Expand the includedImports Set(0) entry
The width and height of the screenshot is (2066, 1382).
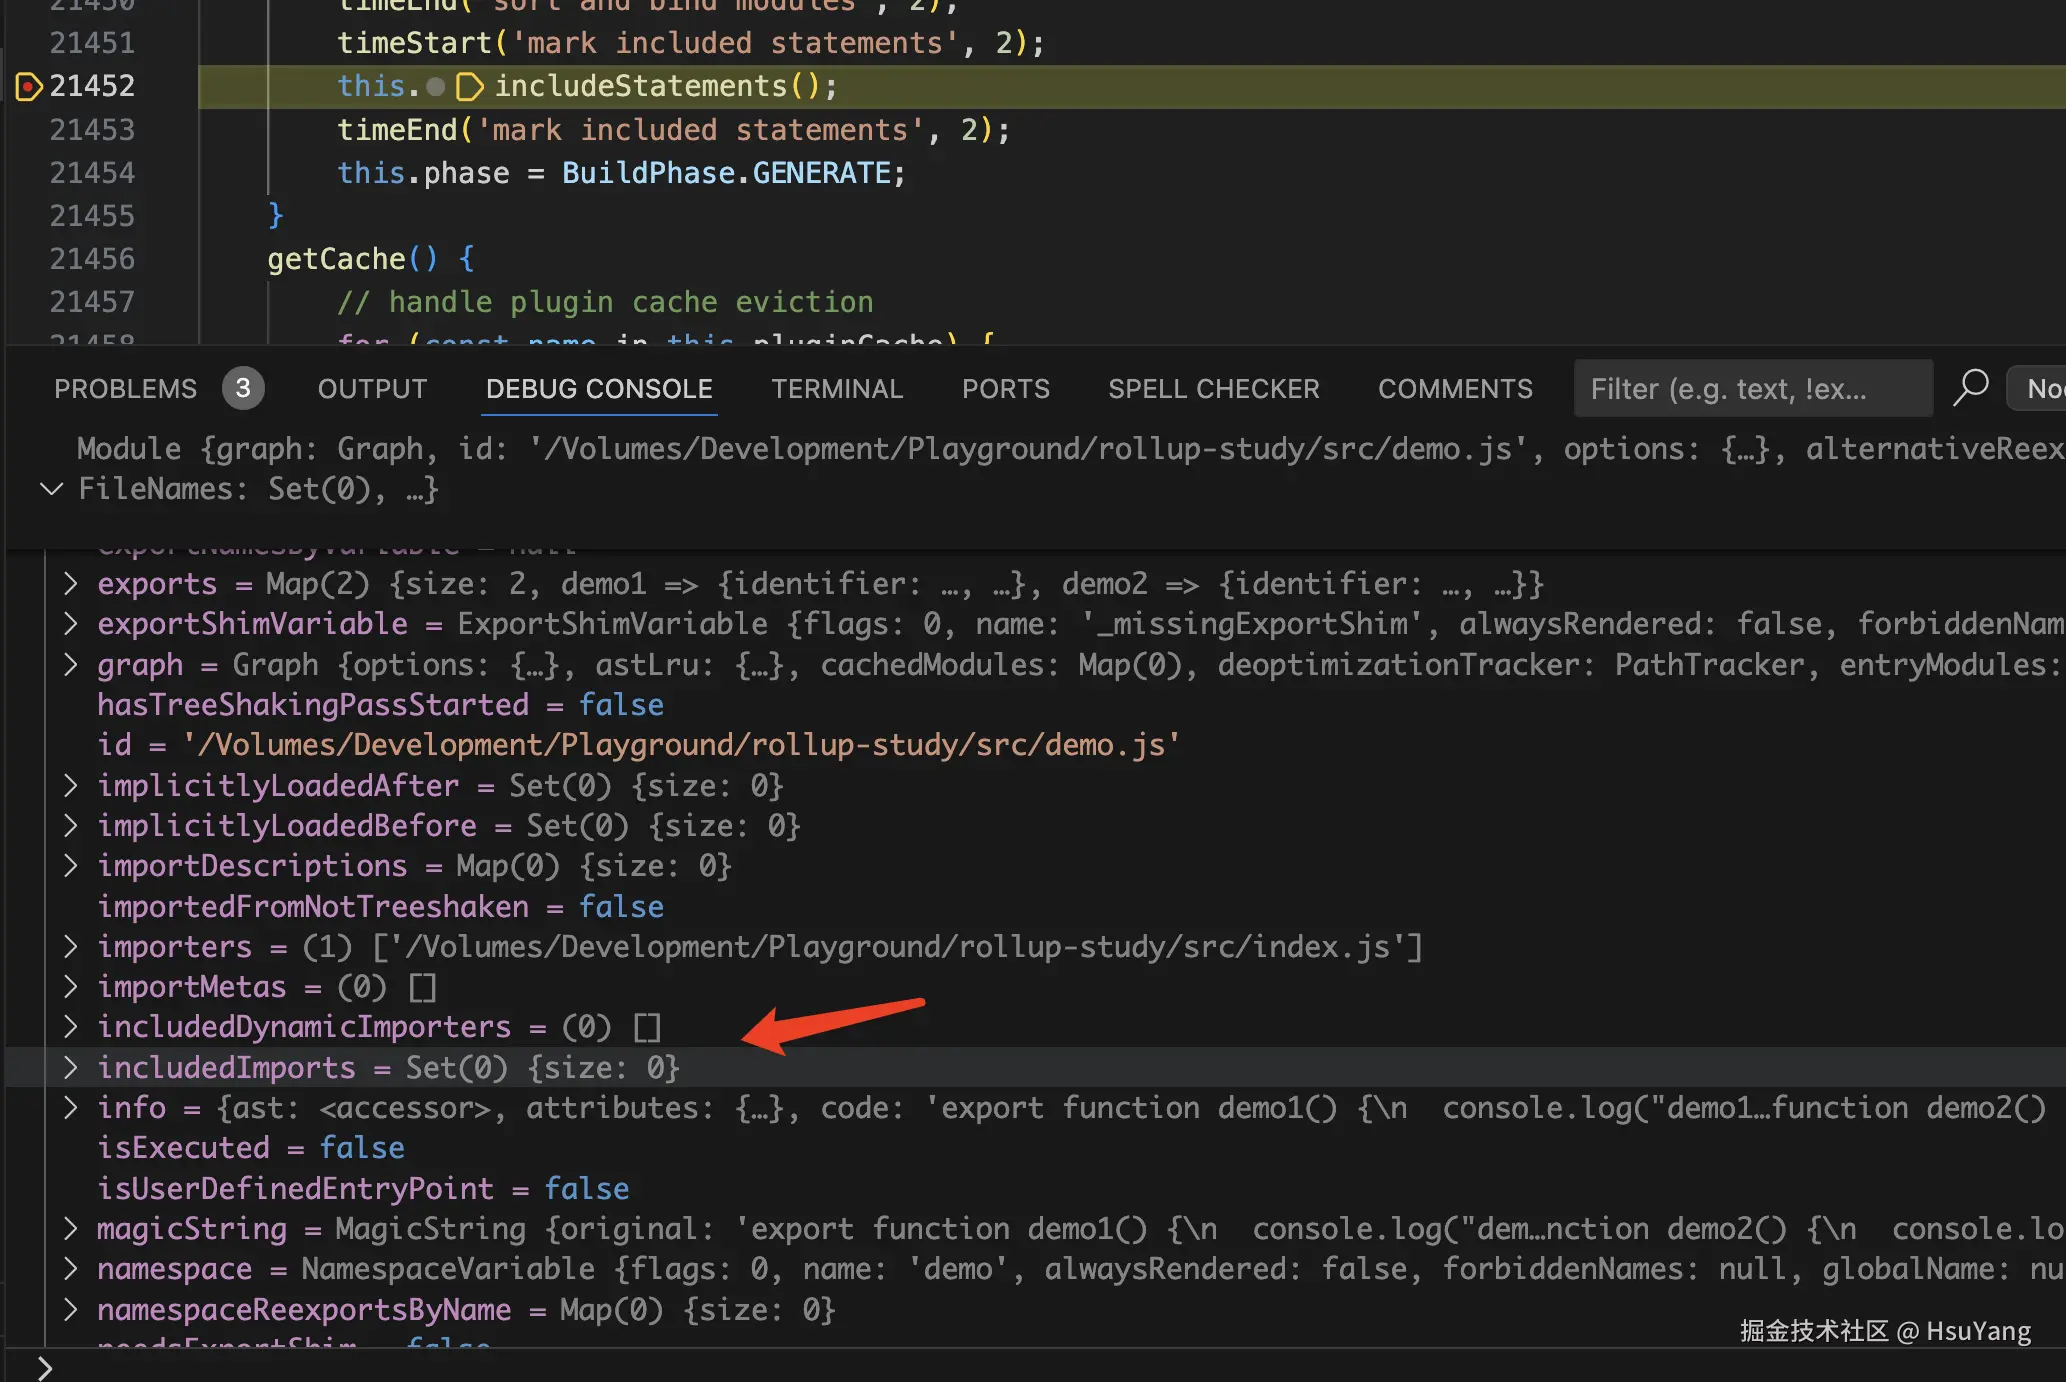tap(70, 1068)
